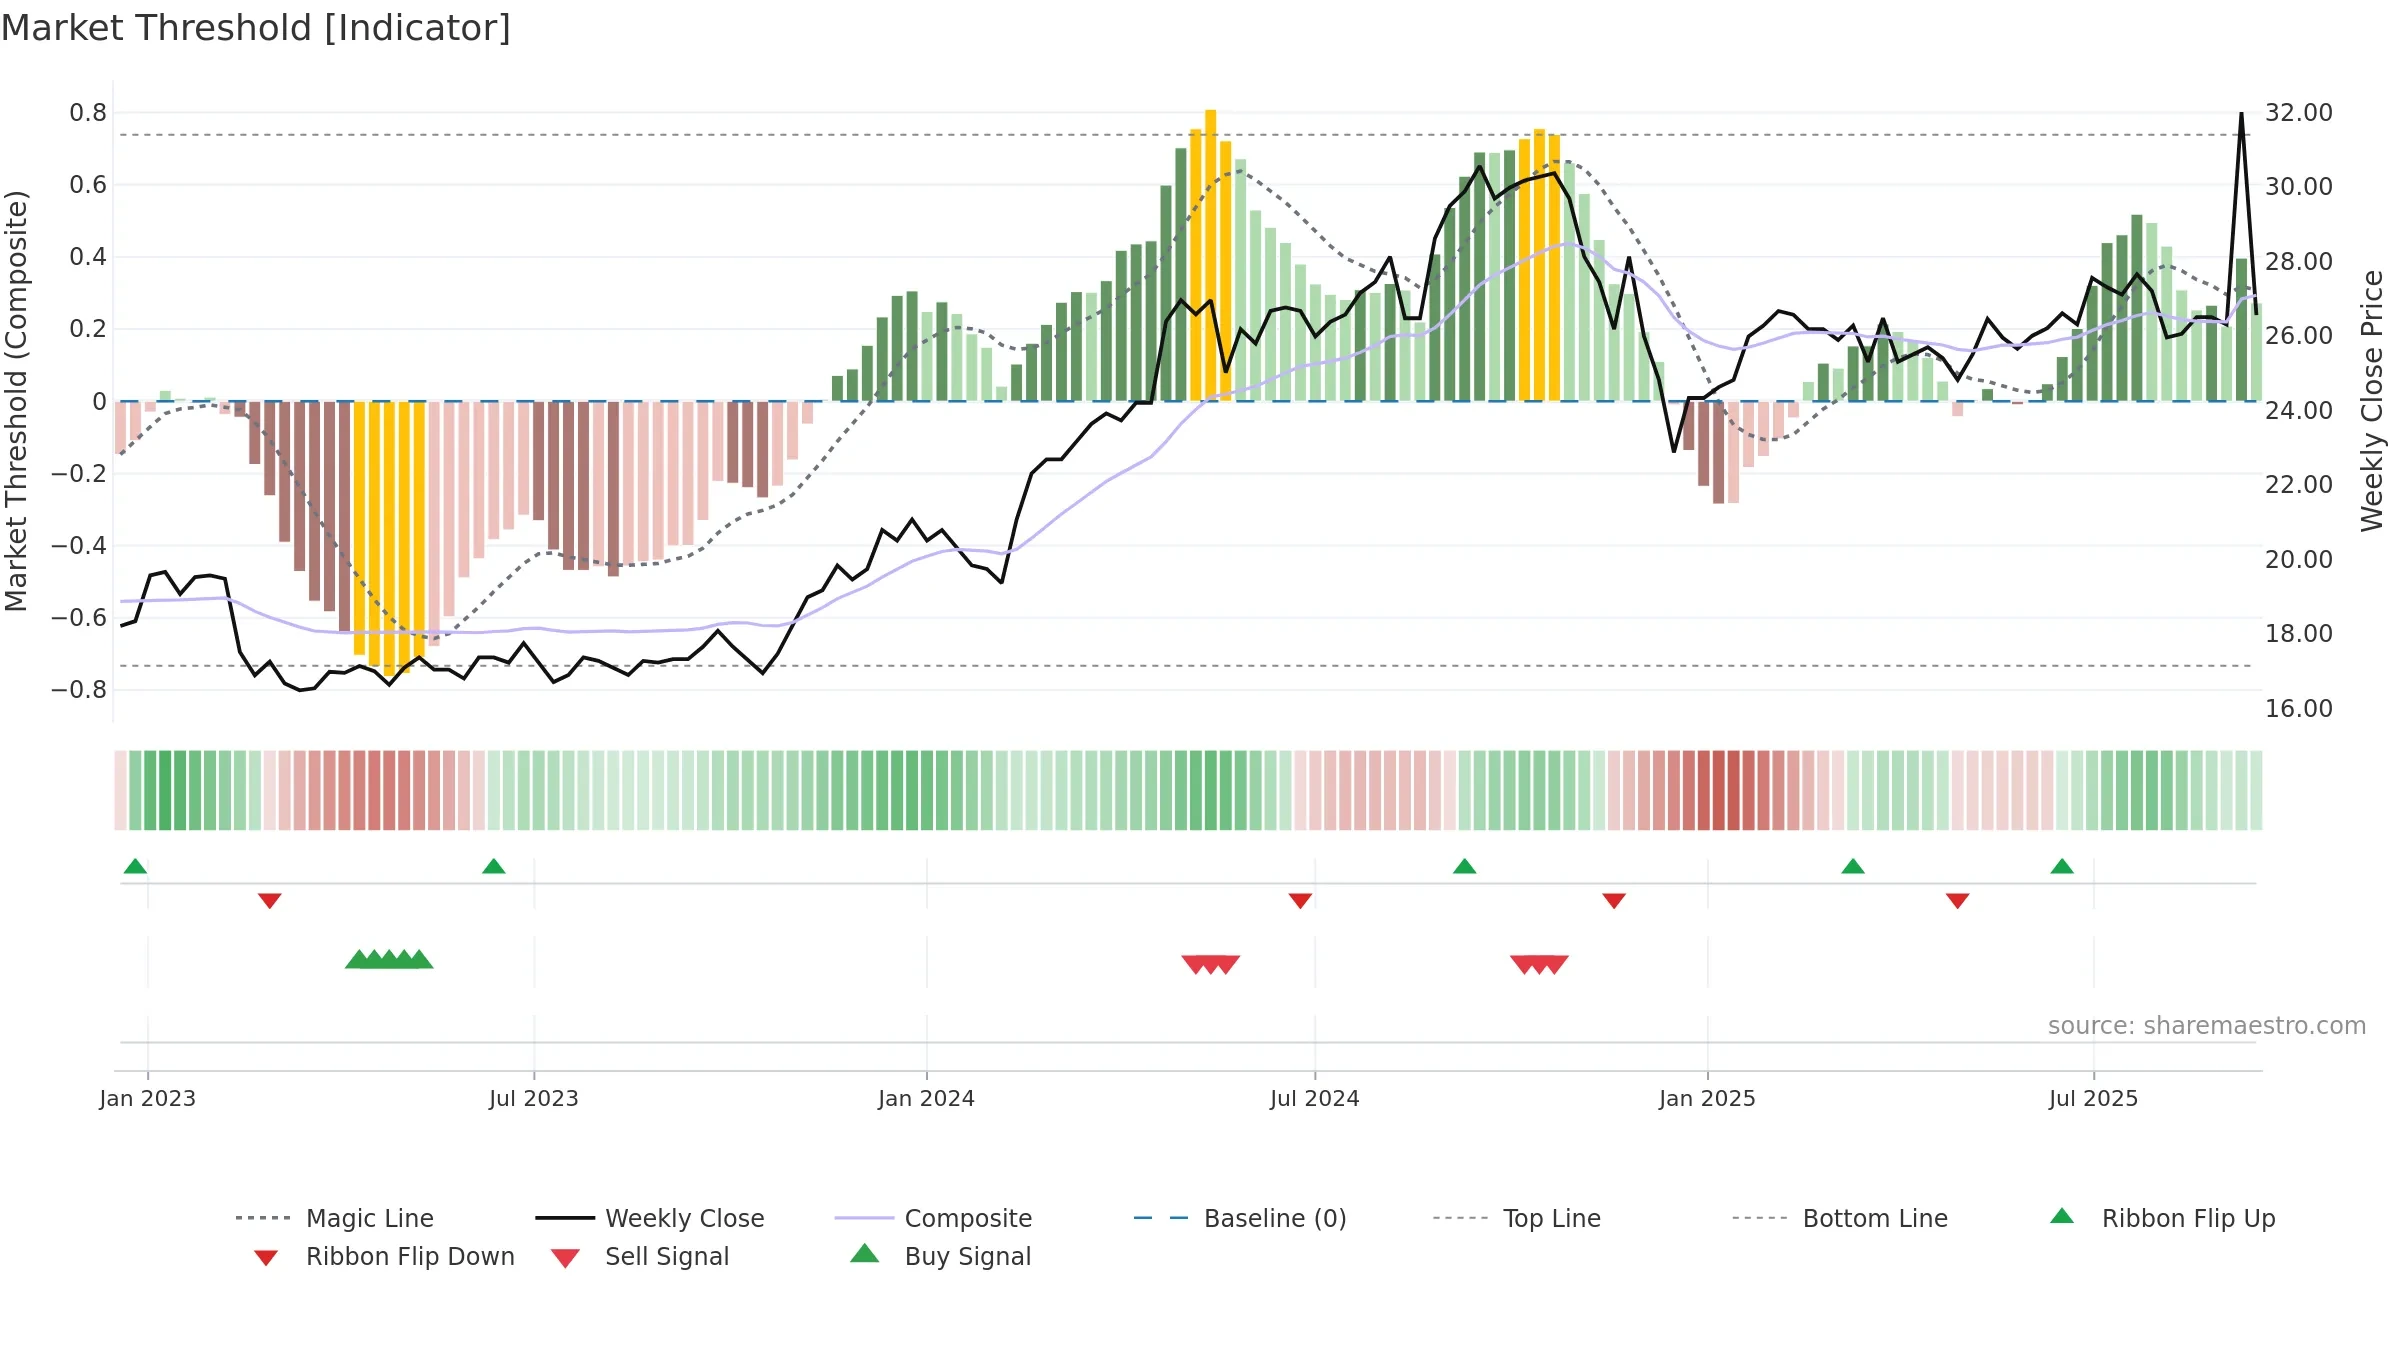Image resolution: width=2400 pixels, height=1350 pixels.
Task: Toggle the Magic Line legend entry
Action: tap(334, 1218)
